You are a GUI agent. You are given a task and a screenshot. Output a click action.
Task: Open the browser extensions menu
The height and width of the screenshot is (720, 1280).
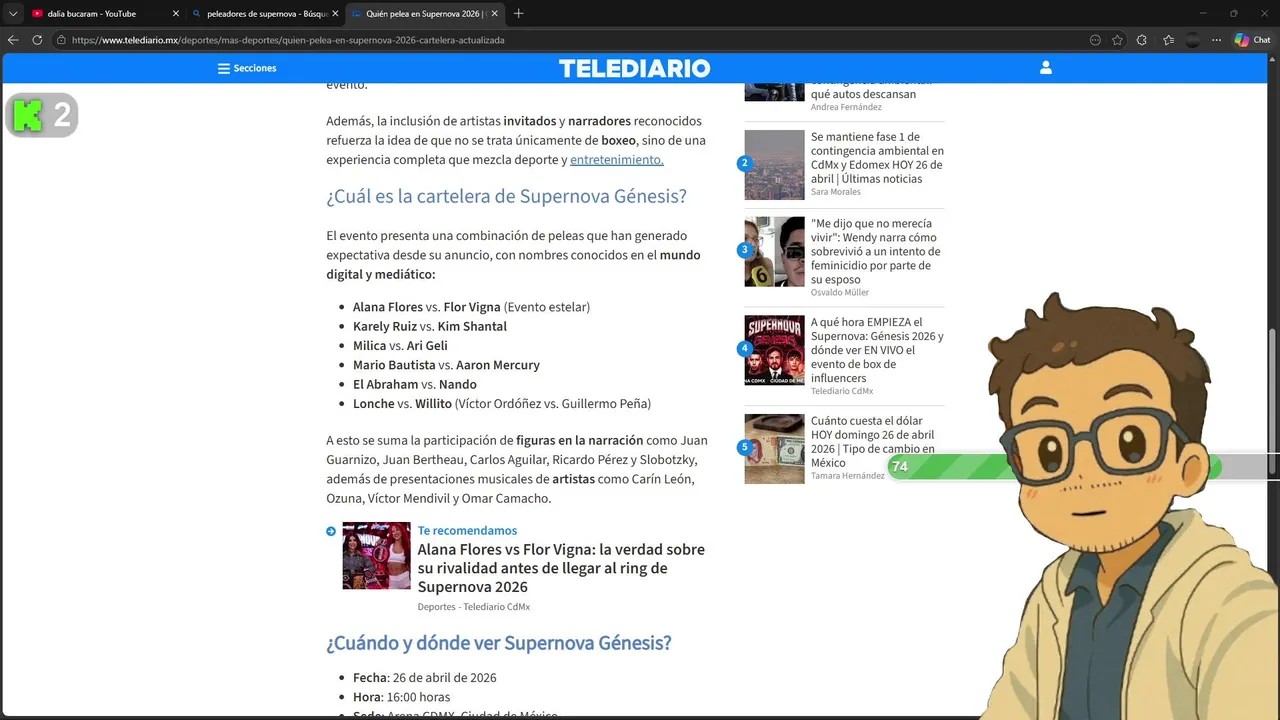pos(1142,40)
